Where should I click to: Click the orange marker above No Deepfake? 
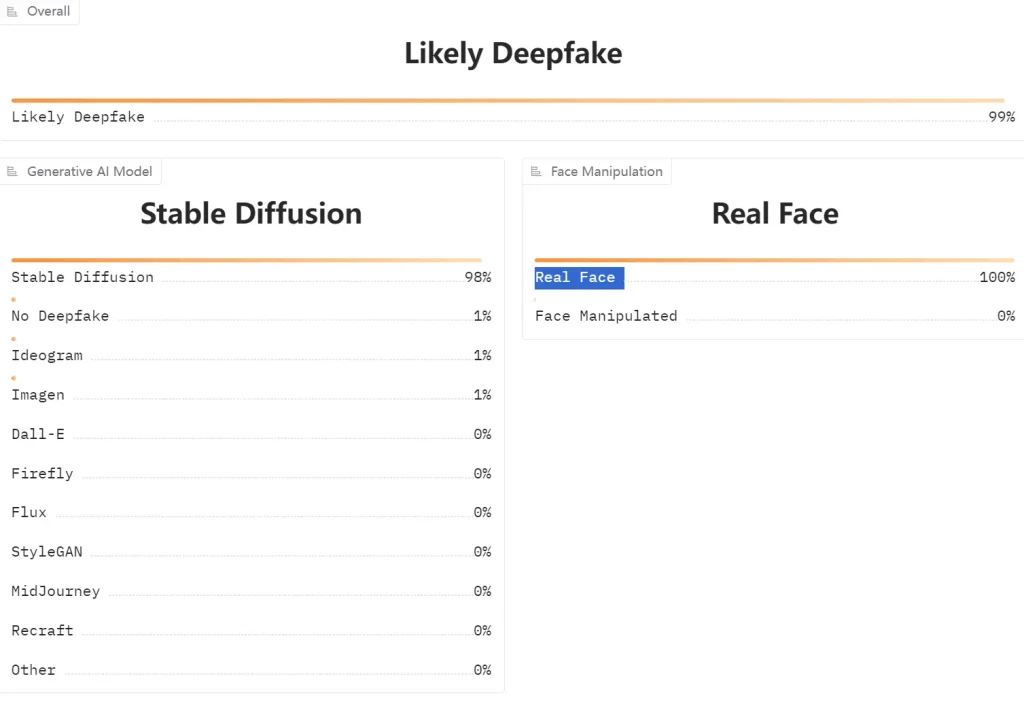click(x=14, y=299)
